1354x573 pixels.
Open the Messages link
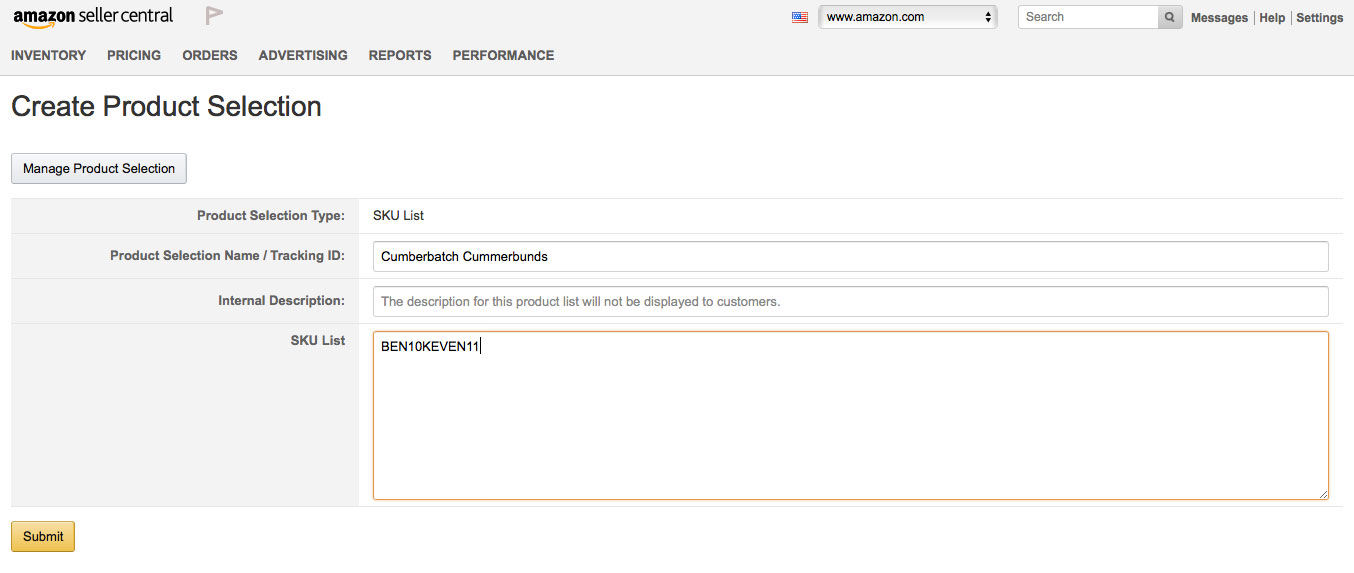(x=1218, y=18)
